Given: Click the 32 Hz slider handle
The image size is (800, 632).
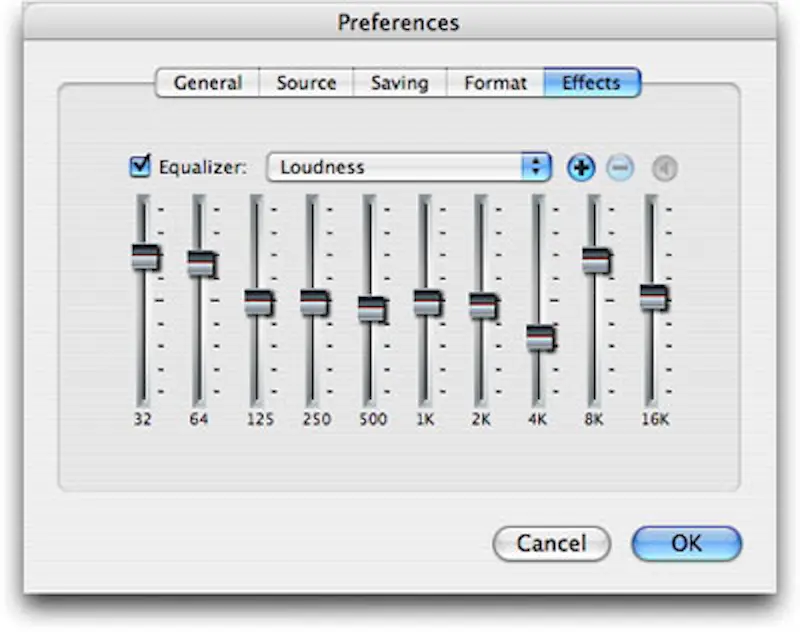Looking at the screenshot, I should (146, 256).
